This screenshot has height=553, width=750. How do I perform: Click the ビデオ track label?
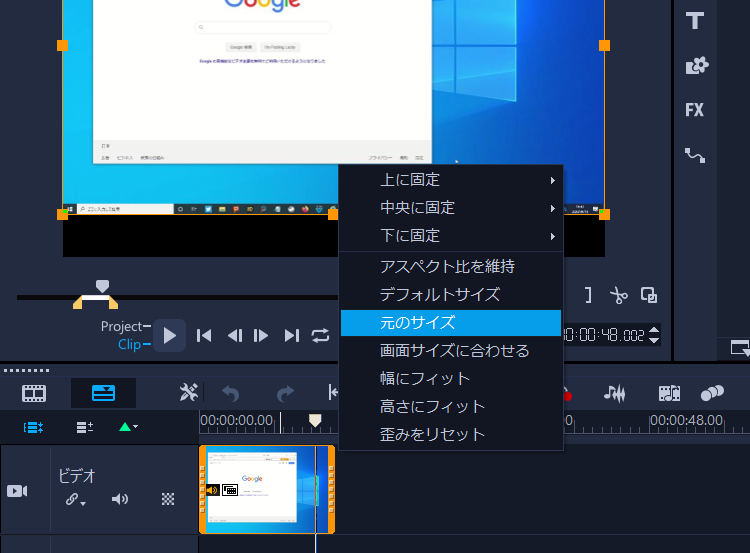[77, 476]
